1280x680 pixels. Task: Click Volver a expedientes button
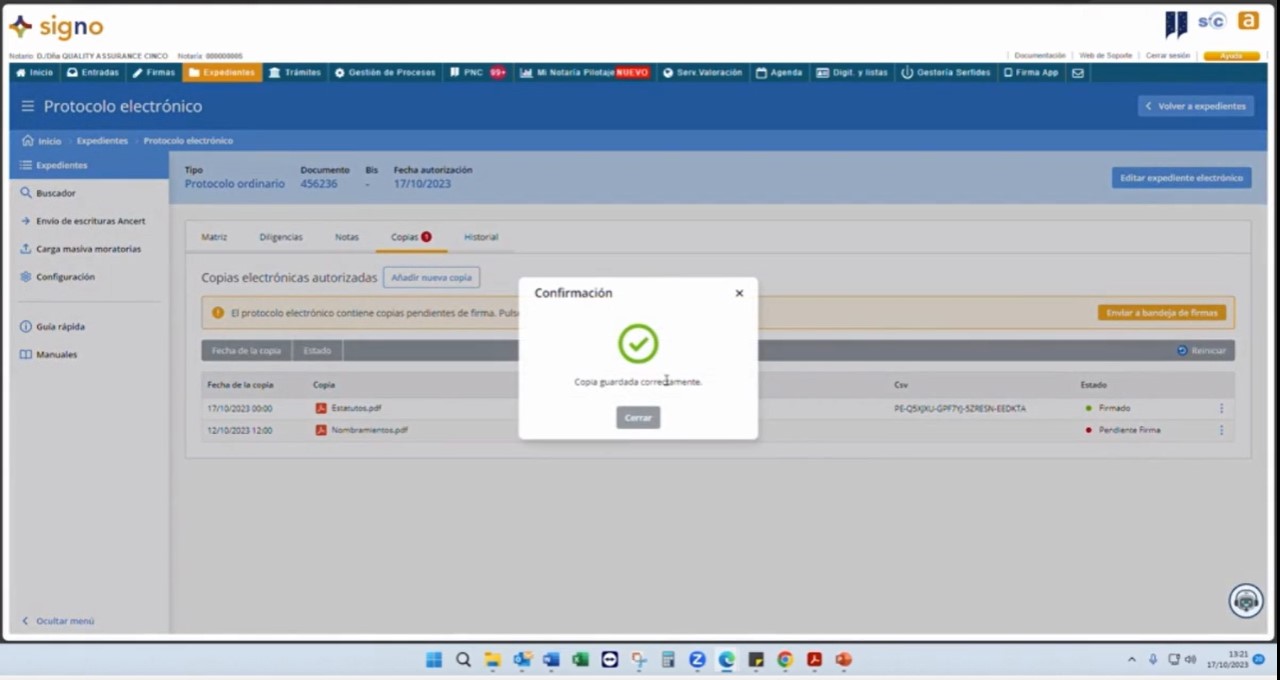[x=1195, y=106]
